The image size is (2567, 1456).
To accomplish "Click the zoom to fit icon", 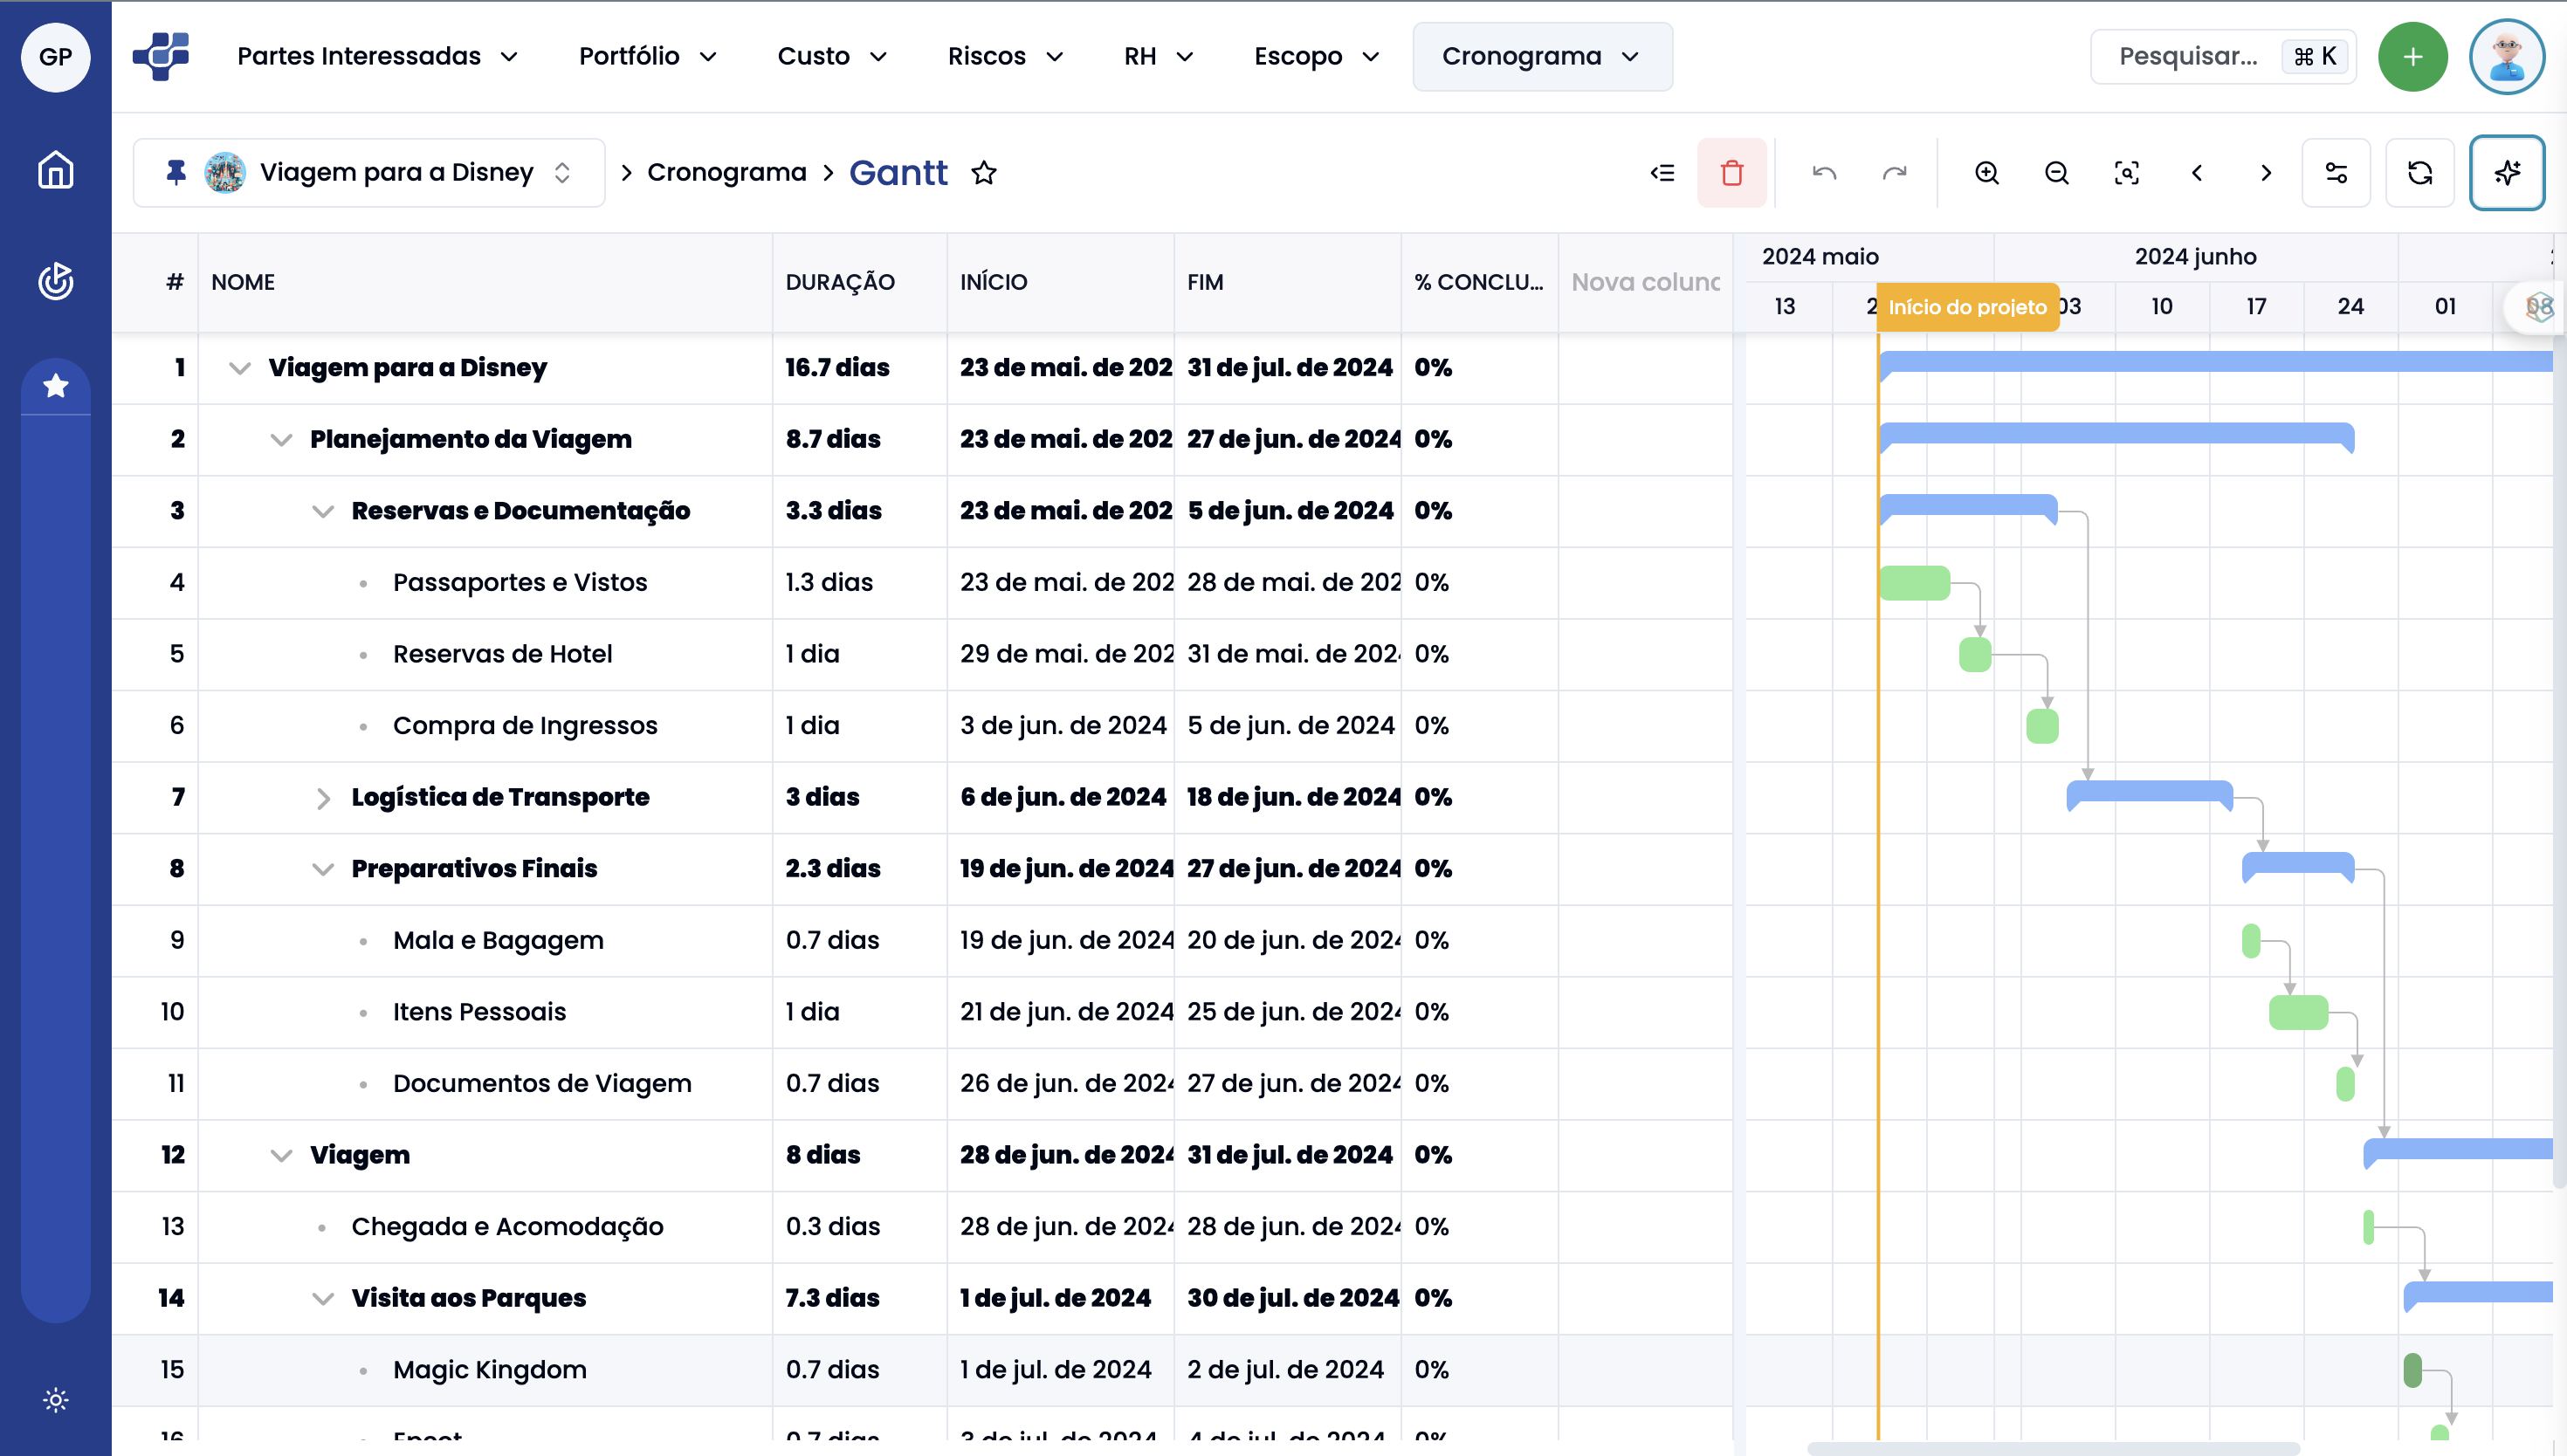I will [x=2126, y=173].
